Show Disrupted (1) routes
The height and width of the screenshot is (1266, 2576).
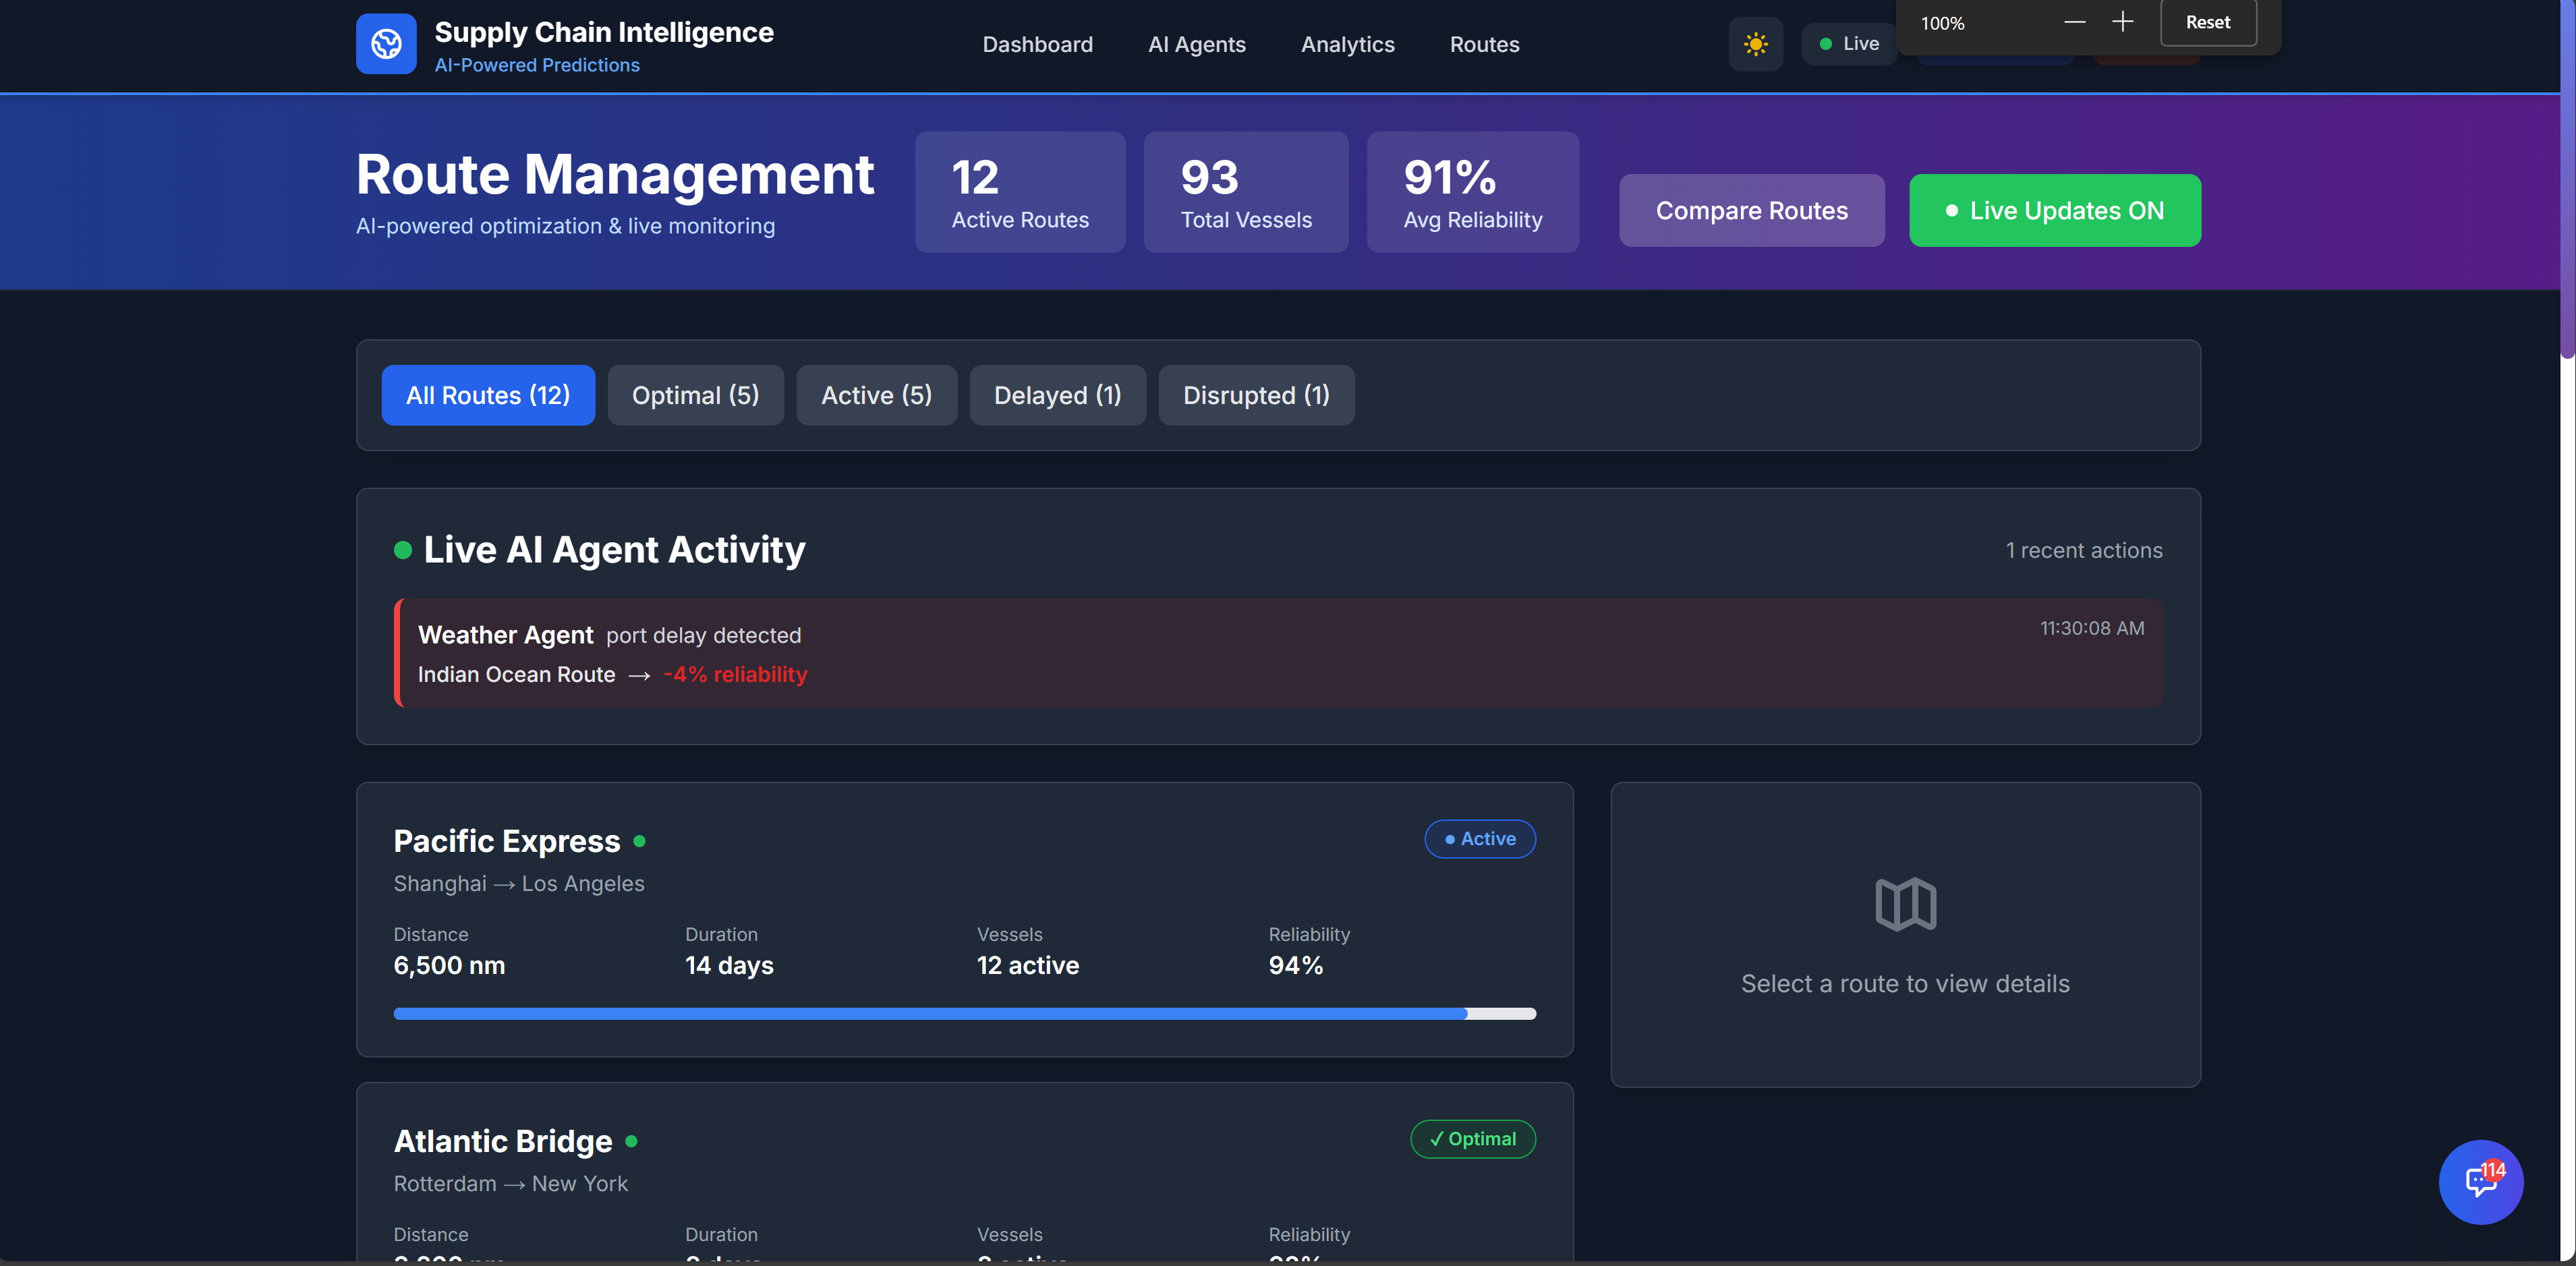pos(1256,396)
